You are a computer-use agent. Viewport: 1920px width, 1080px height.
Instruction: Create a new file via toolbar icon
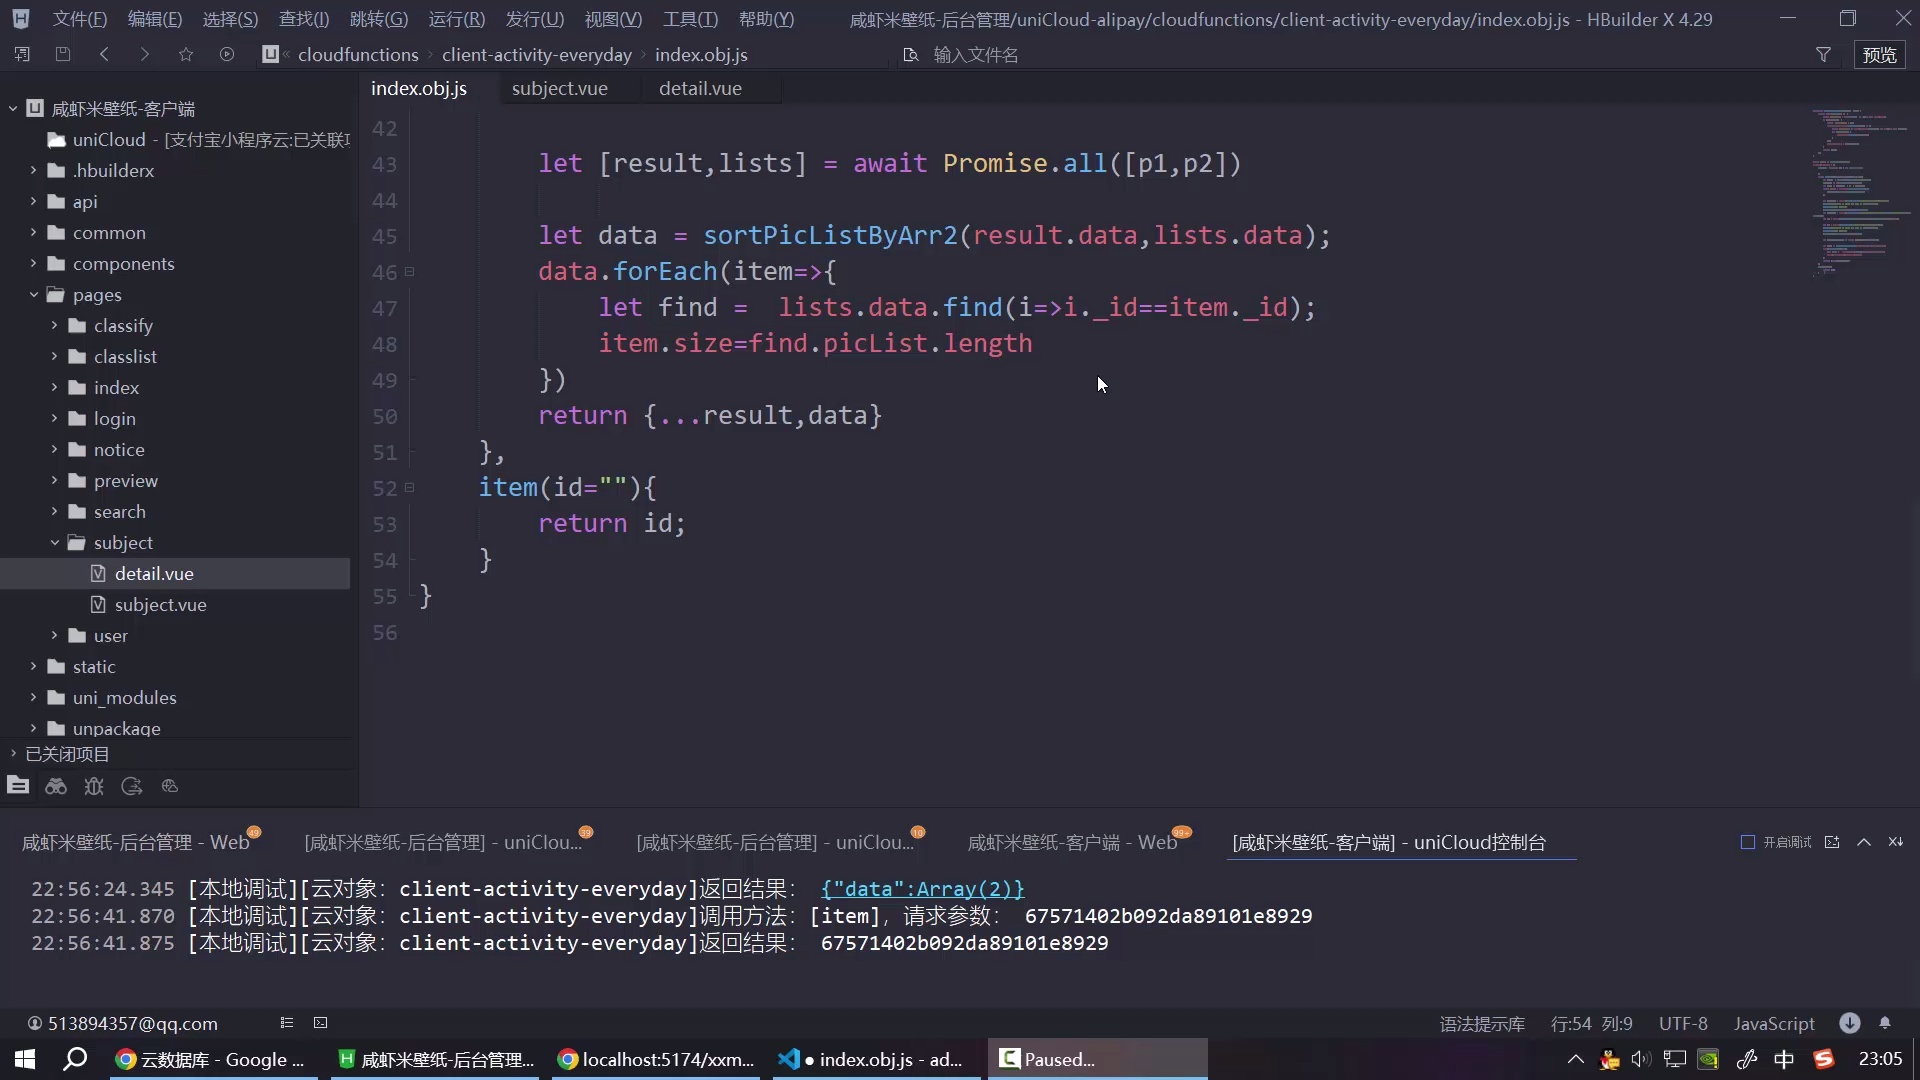(22, 54)
